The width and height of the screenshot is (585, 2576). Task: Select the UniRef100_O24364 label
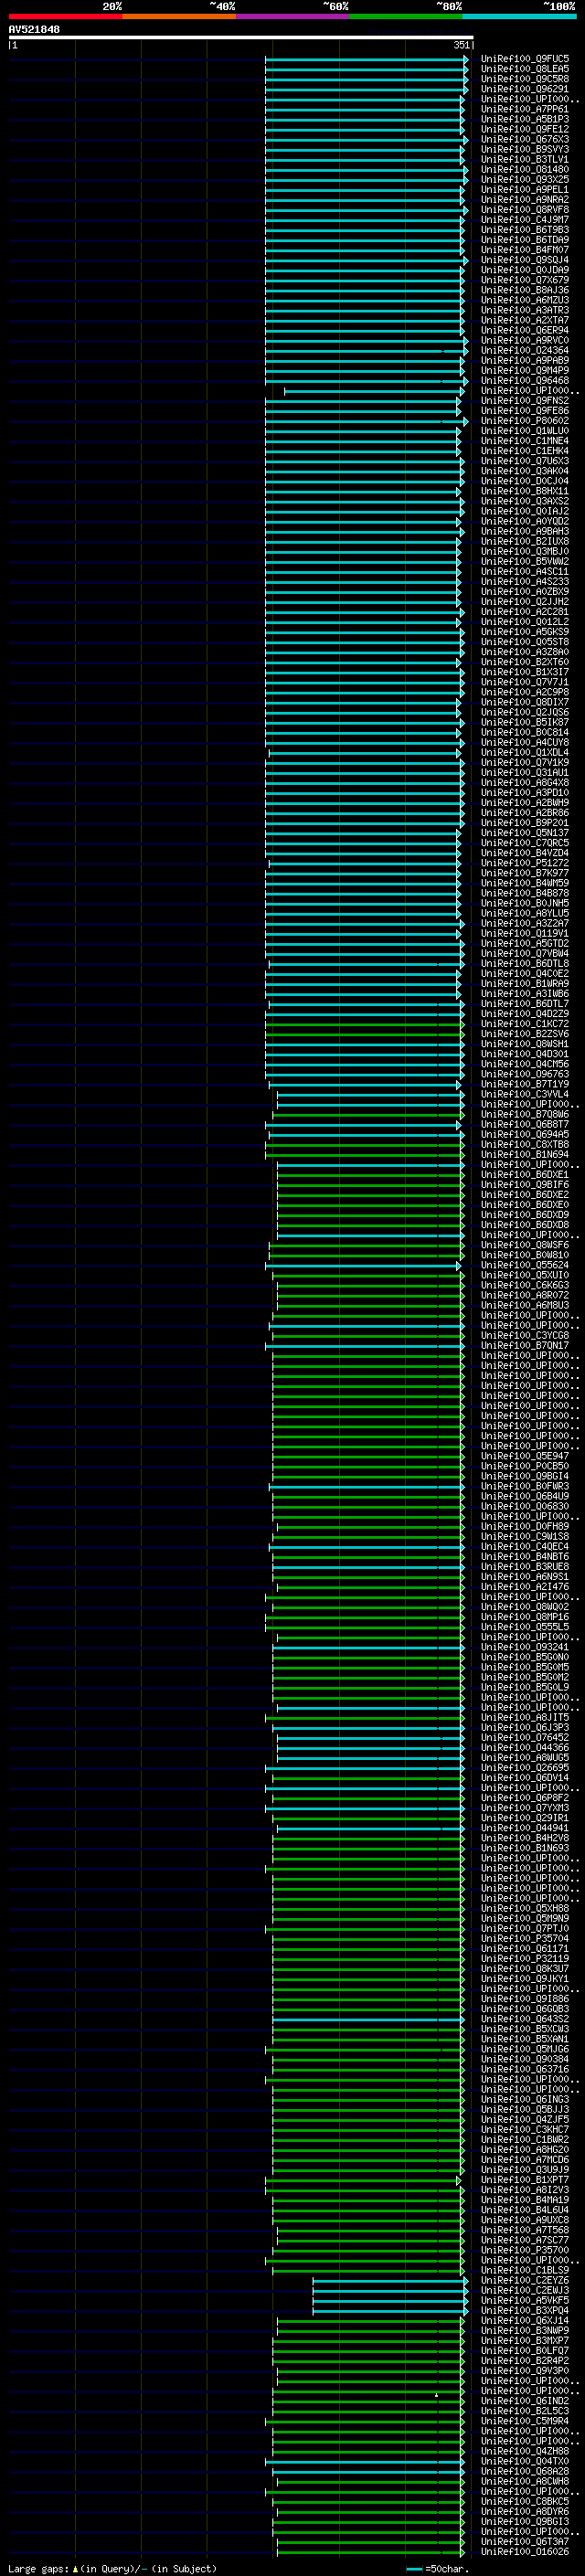[525, 350]
